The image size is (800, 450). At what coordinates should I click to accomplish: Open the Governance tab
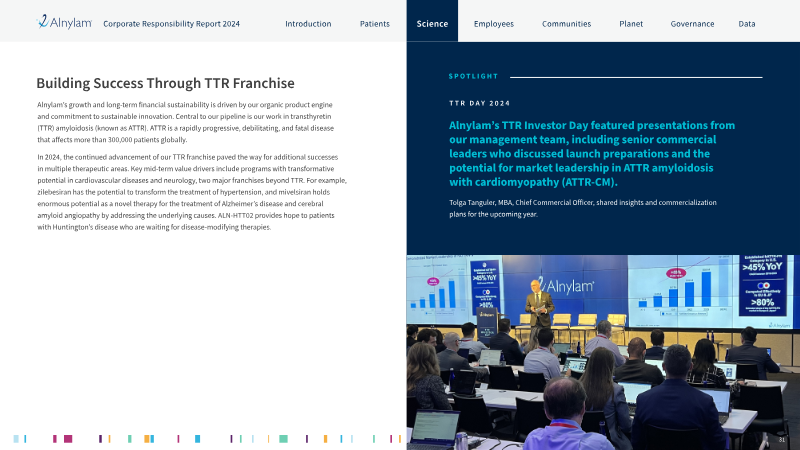692,23
